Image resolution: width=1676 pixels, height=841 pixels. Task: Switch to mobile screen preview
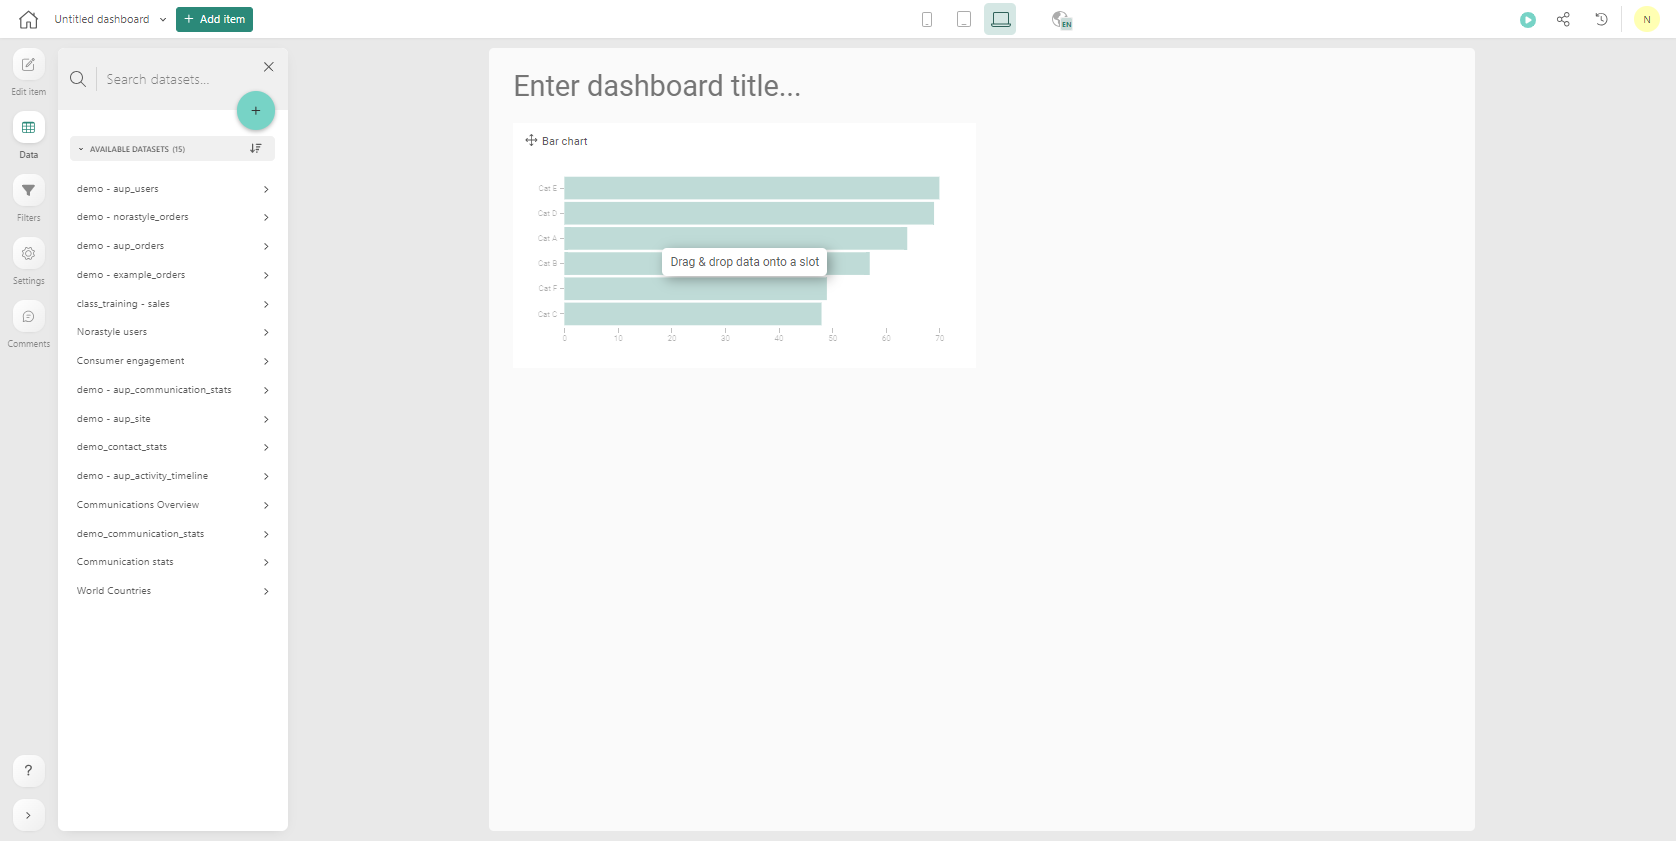click(927, 19)
